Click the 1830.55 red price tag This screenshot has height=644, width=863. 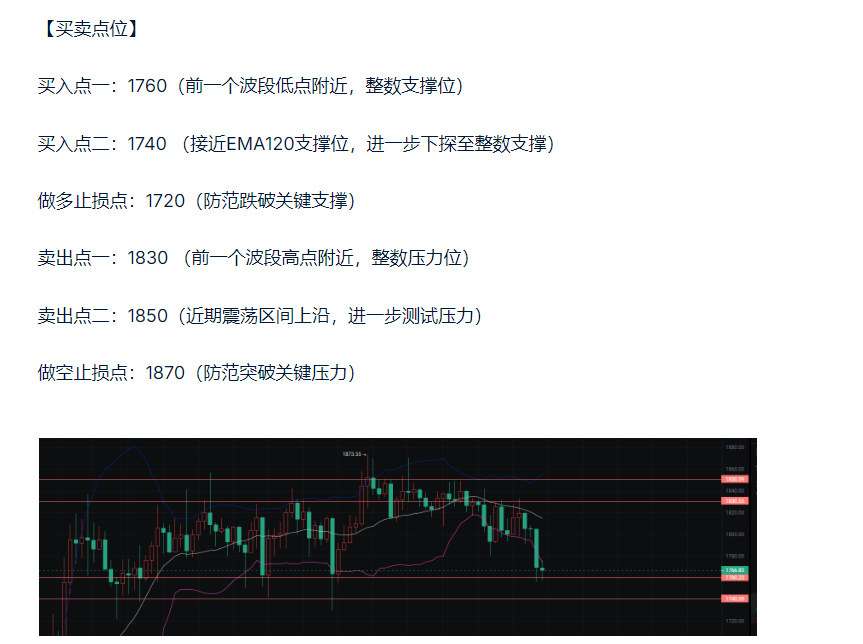coord(735,501)
